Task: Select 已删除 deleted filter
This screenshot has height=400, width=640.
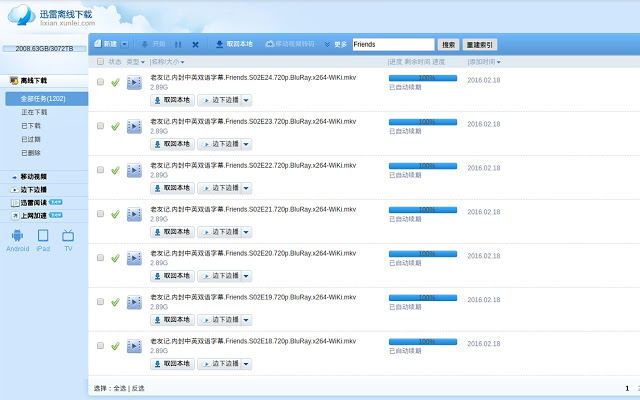Action: click(x=31, y=153)
